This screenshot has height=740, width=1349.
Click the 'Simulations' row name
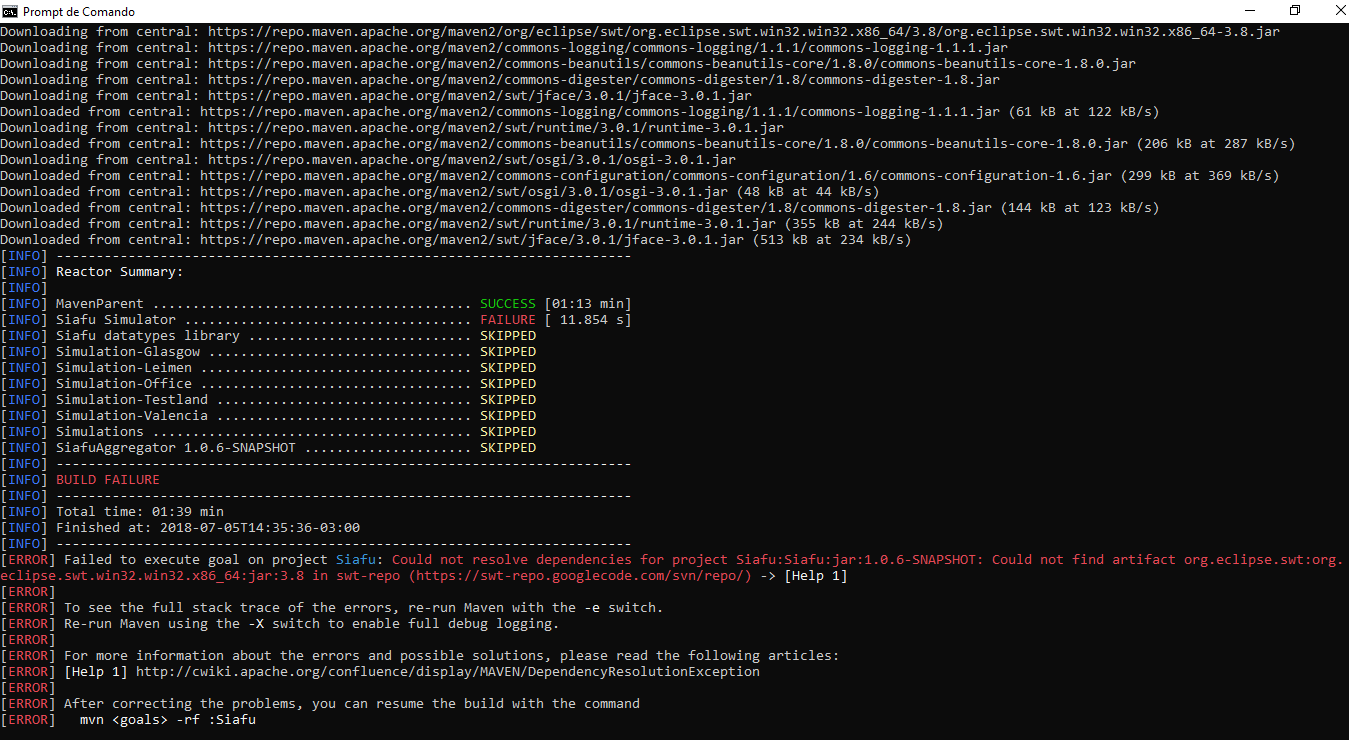(100, 432)
